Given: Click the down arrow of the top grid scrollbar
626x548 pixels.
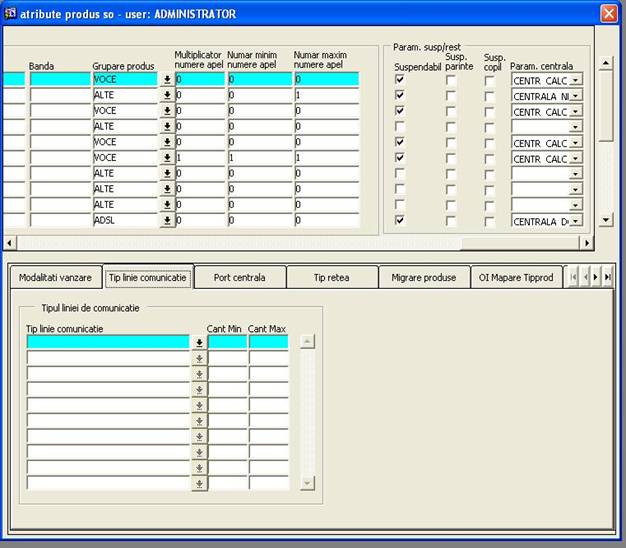Looking at the screenshot, I should 604,220.
